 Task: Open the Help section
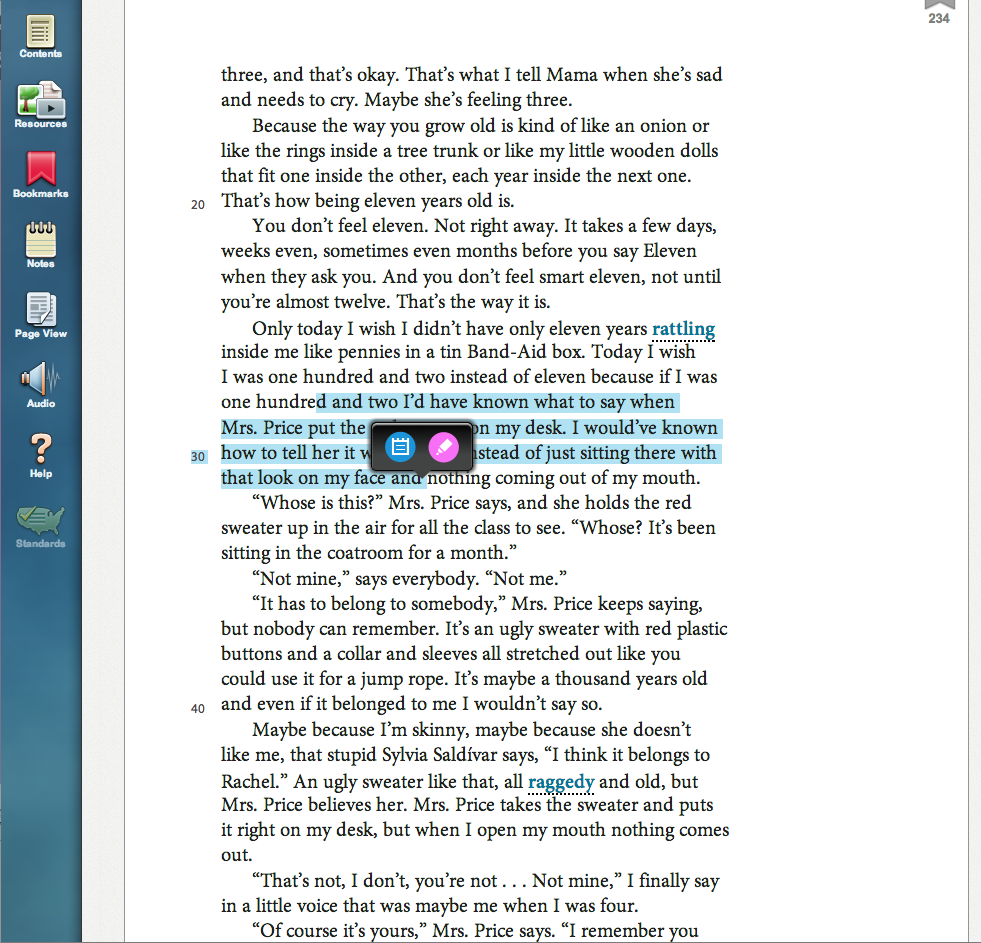coord(41,456)
